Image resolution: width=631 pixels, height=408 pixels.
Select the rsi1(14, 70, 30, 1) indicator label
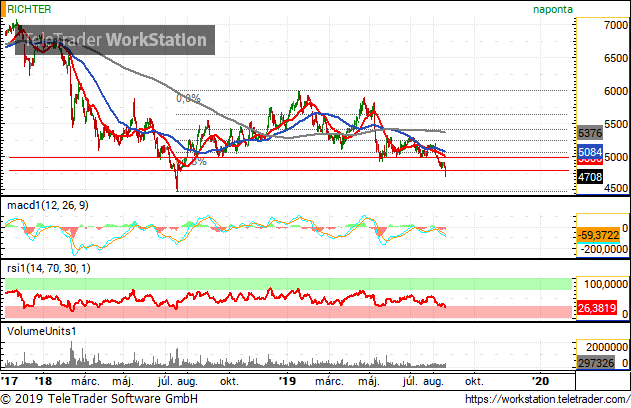(x=49, y=268)
